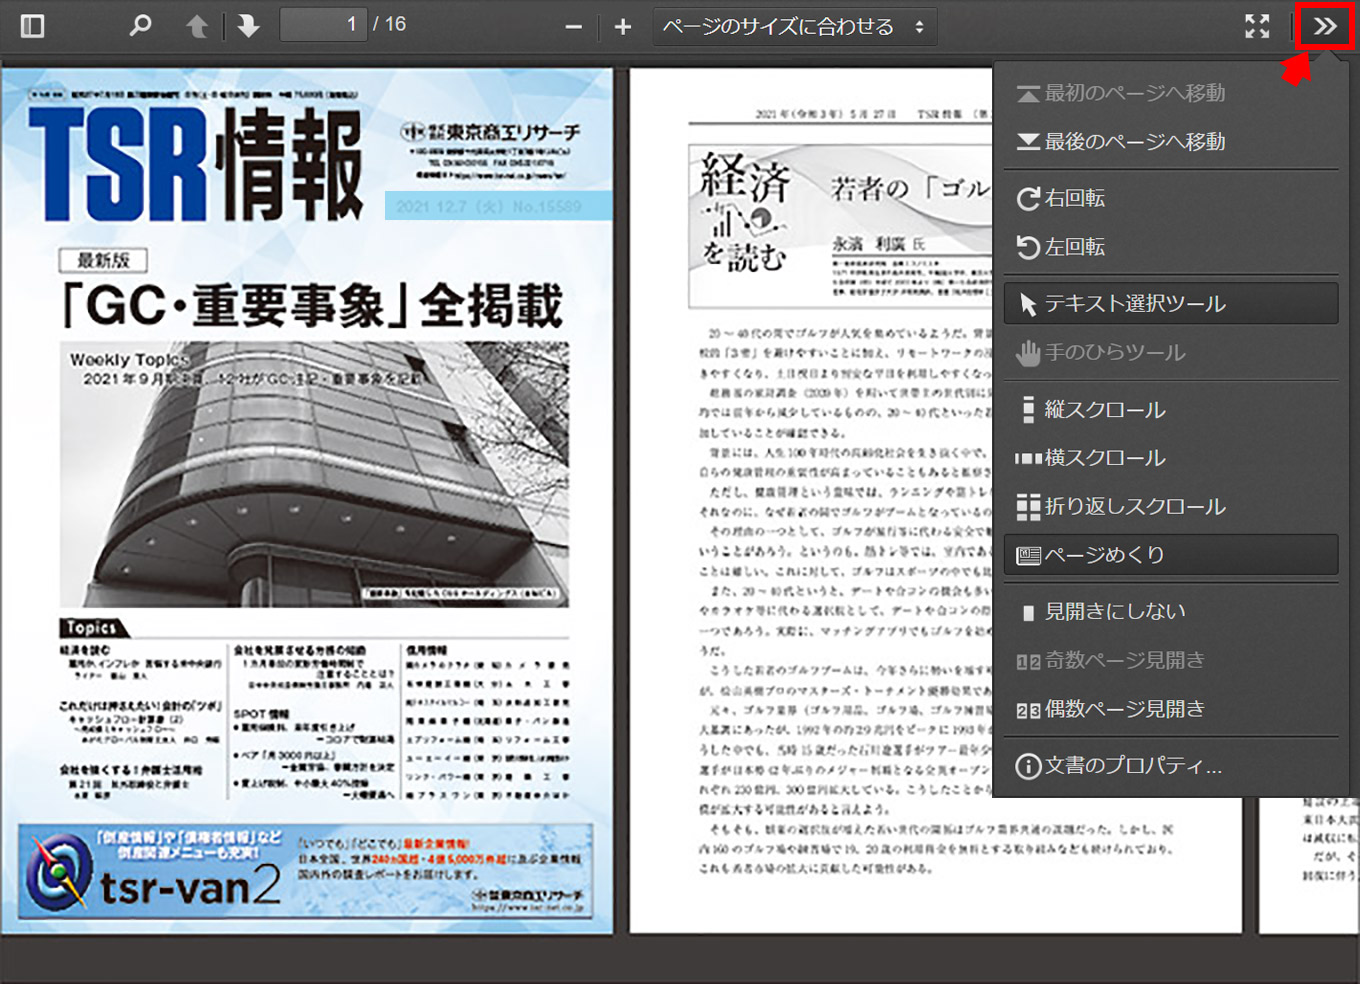Viewport: 1360px width, 984px height.
Task: Click the 最新版 label on cover
Action: coord(104,260)
